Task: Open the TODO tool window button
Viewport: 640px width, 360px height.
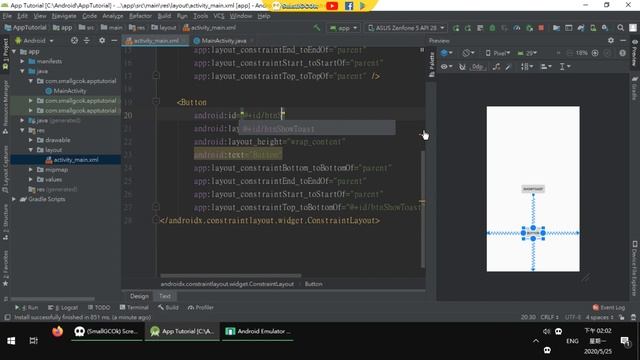Action: [99, 307]
